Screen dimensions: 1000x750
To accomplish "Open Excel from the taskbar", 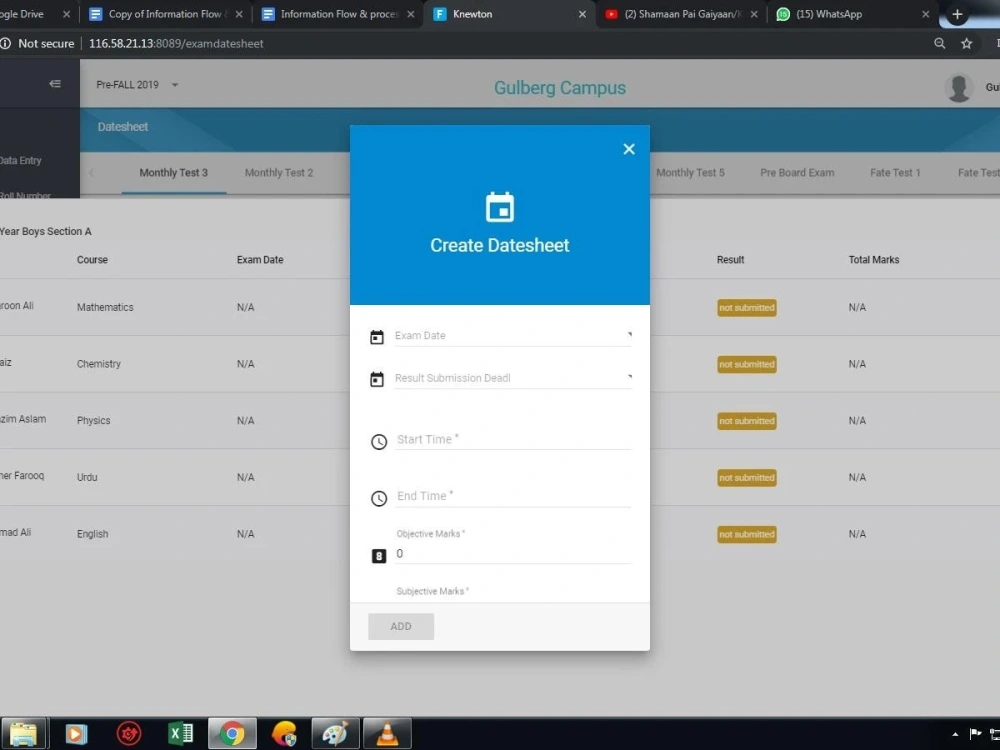I will [180, 733].
